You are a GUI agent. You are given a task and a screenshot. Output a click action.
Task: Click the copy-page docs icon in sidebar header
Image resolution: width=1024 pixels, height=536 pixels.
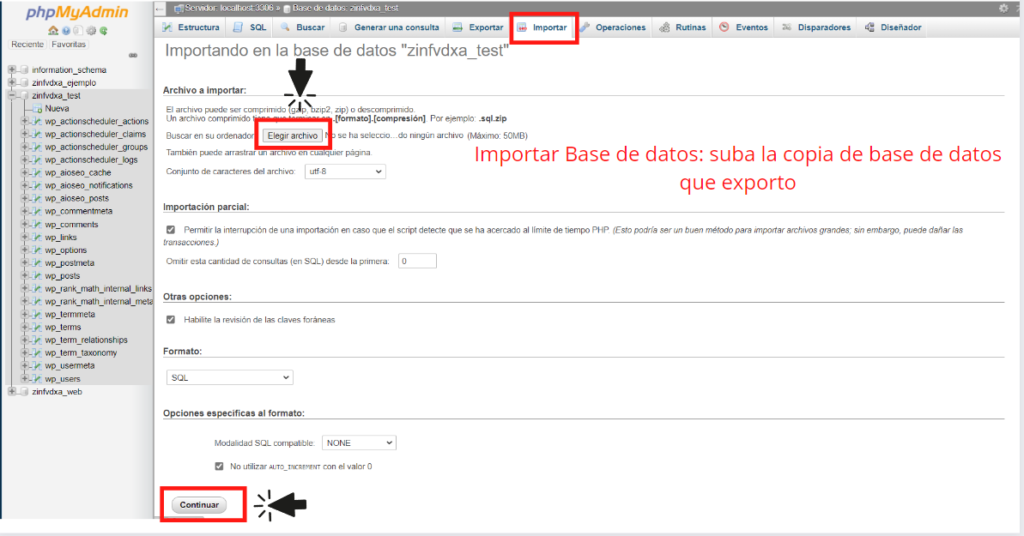78,31
